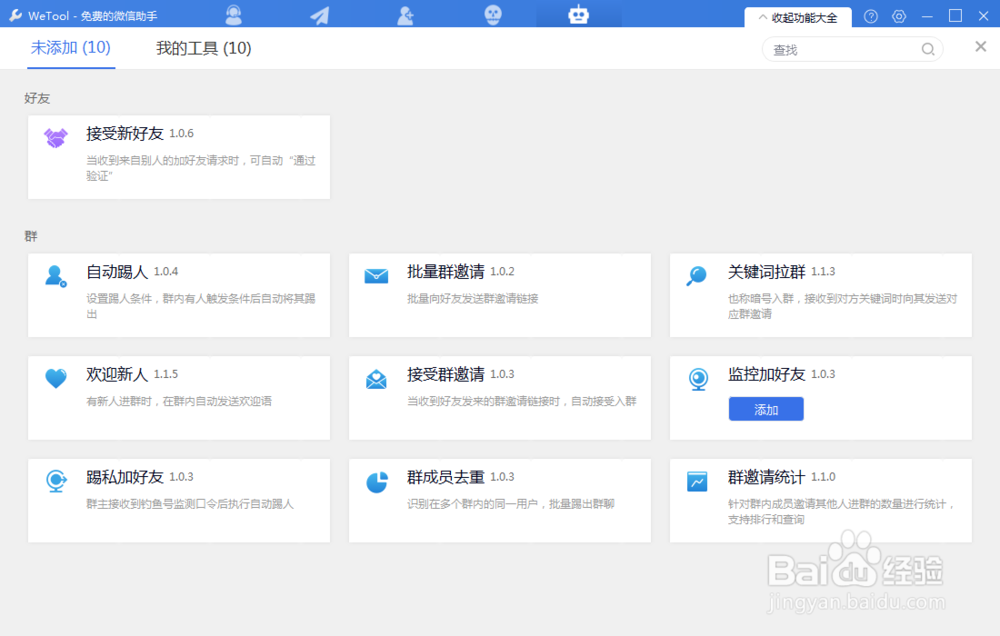Click the envelope icon of 批量群邀请
The width and height of the screenshot is (1000, 636).
[376, 276]
